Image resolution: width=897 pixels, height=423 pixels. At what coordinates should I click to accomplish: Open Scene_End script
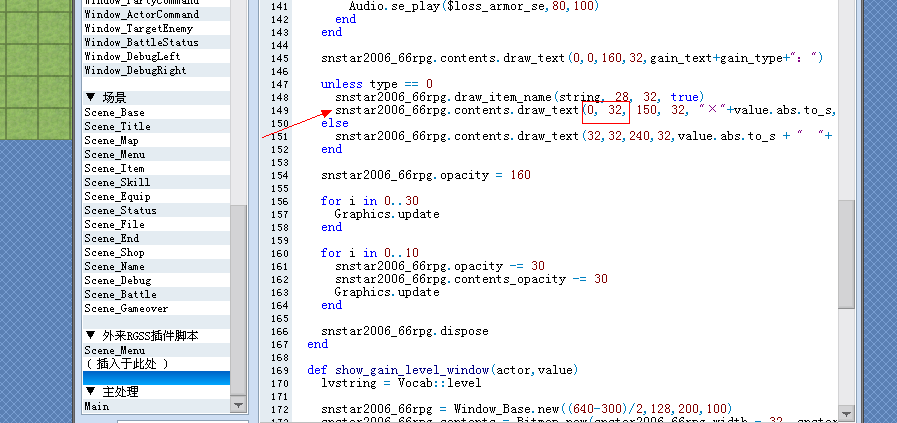pos(156,238)
